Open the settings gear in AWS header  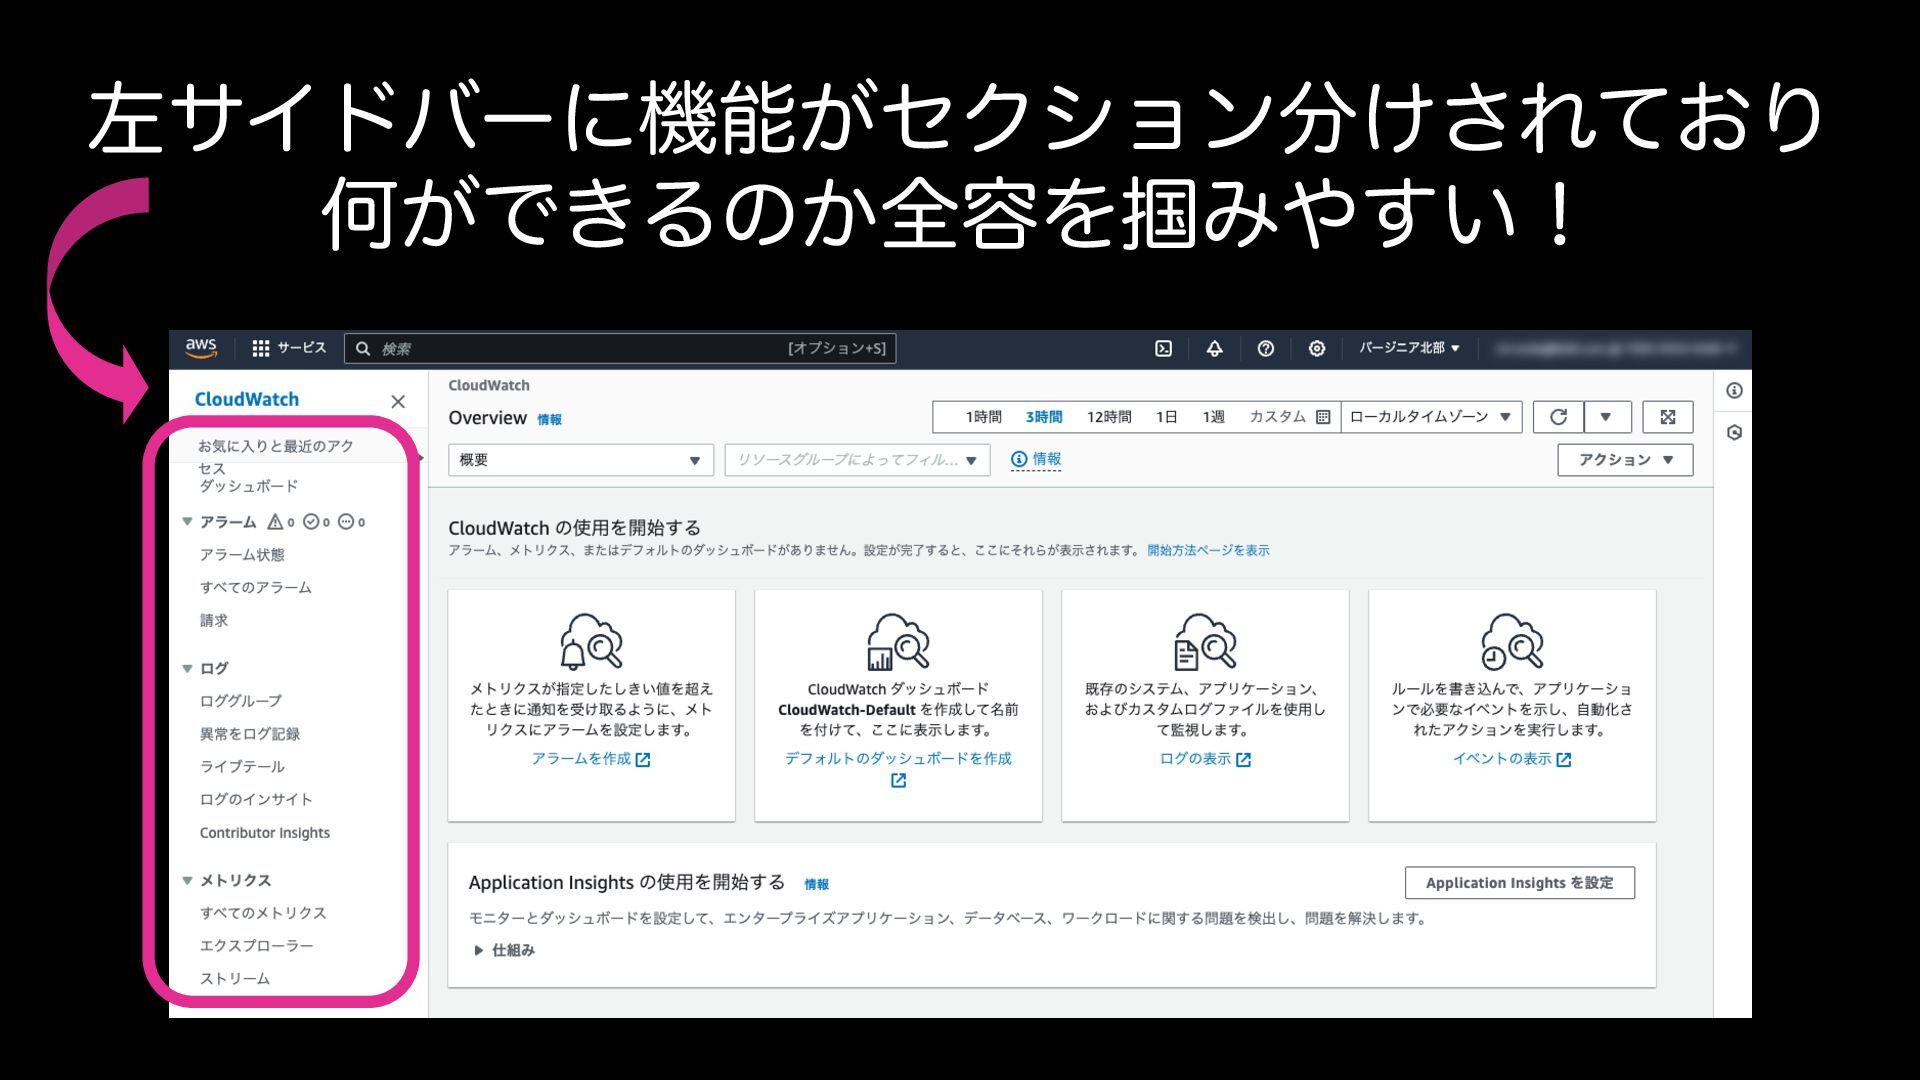click(x=1316, y=348)
